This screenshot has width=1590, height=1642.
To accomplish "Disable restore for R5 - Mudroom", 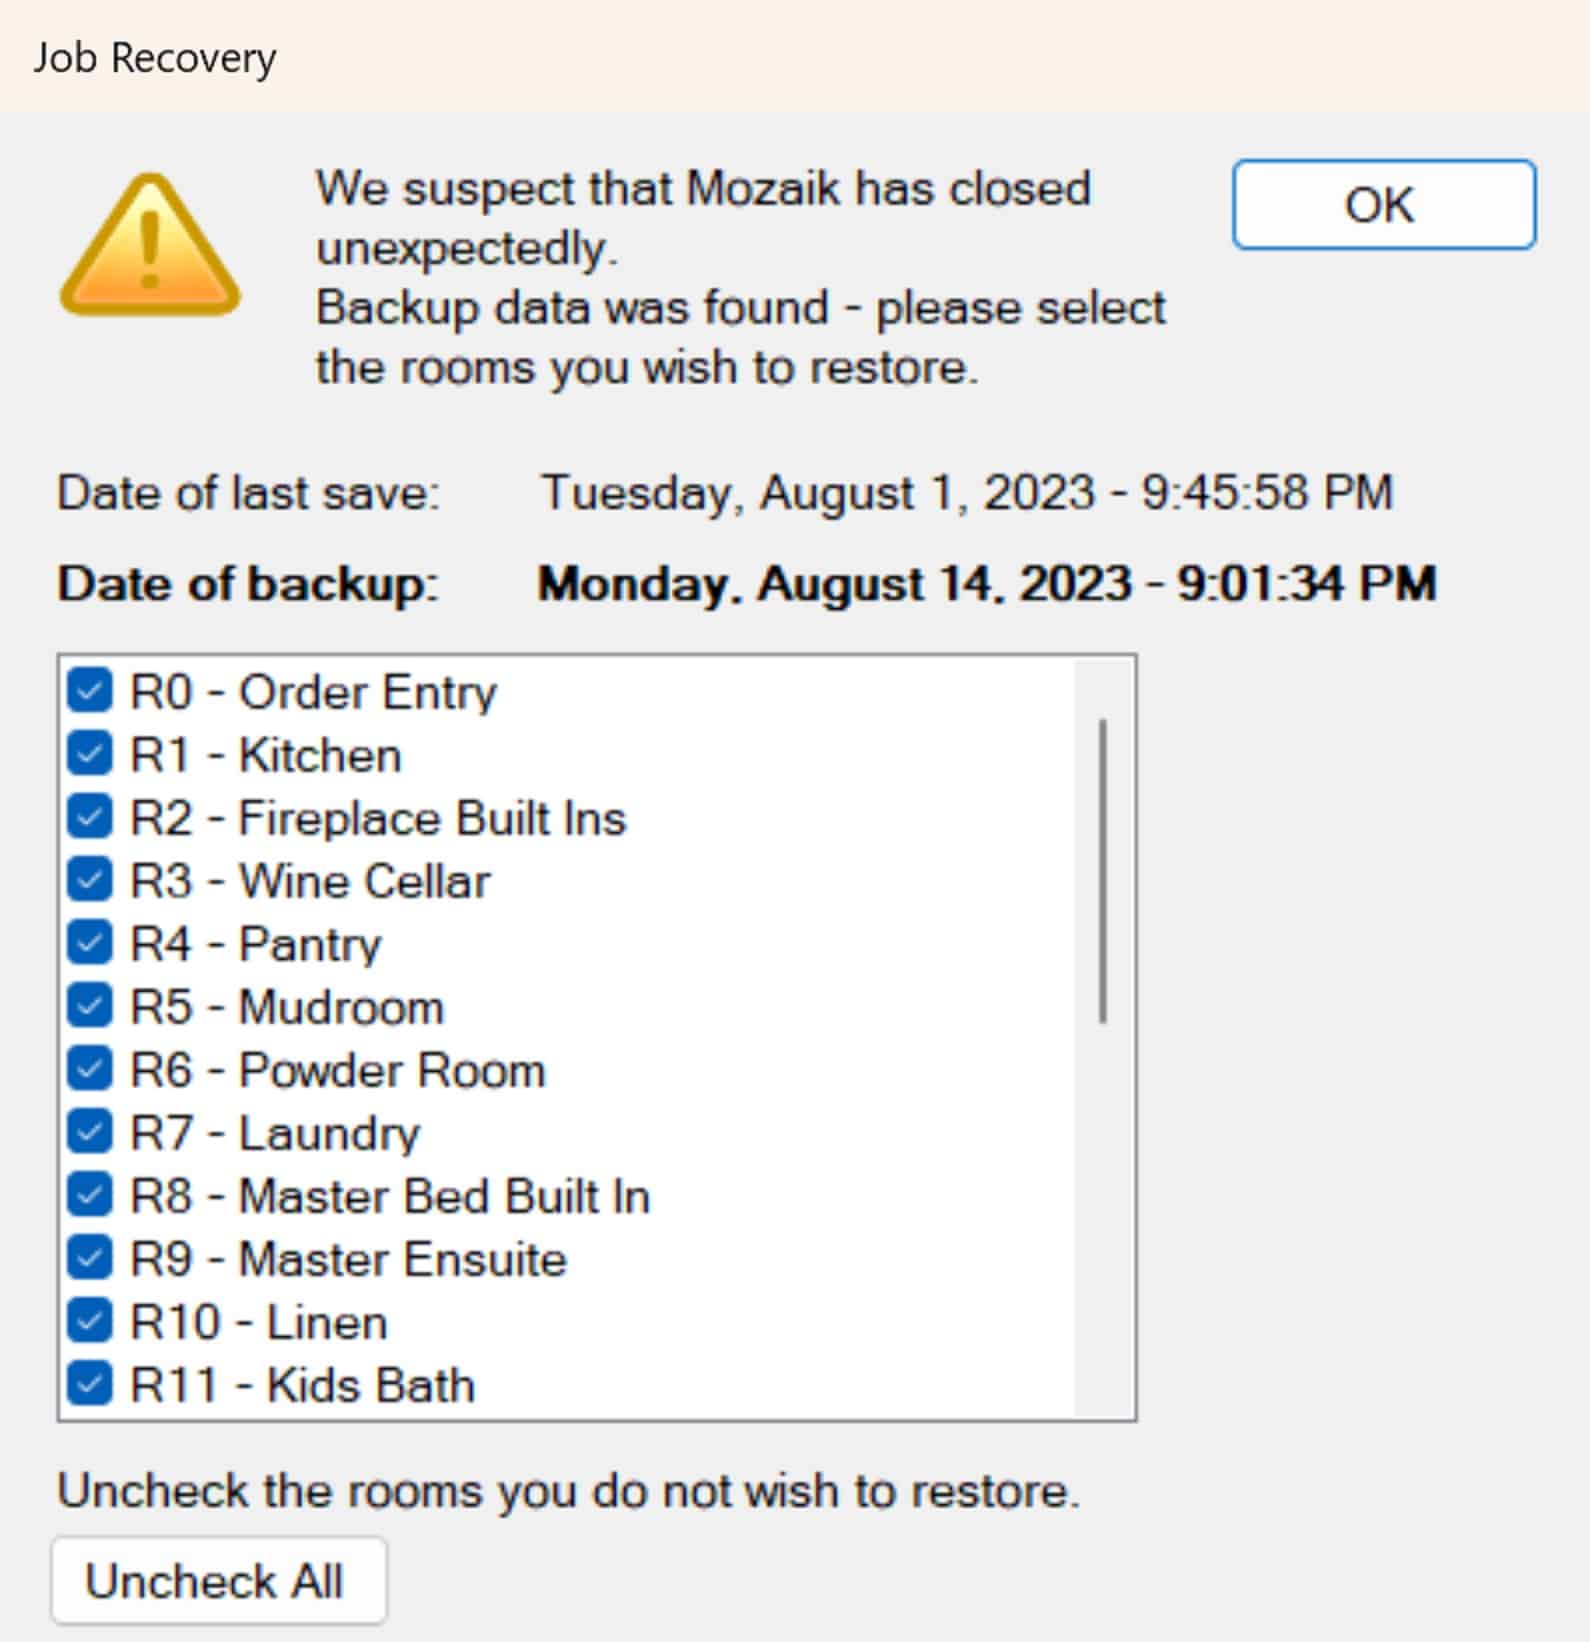I will 90,1007.
